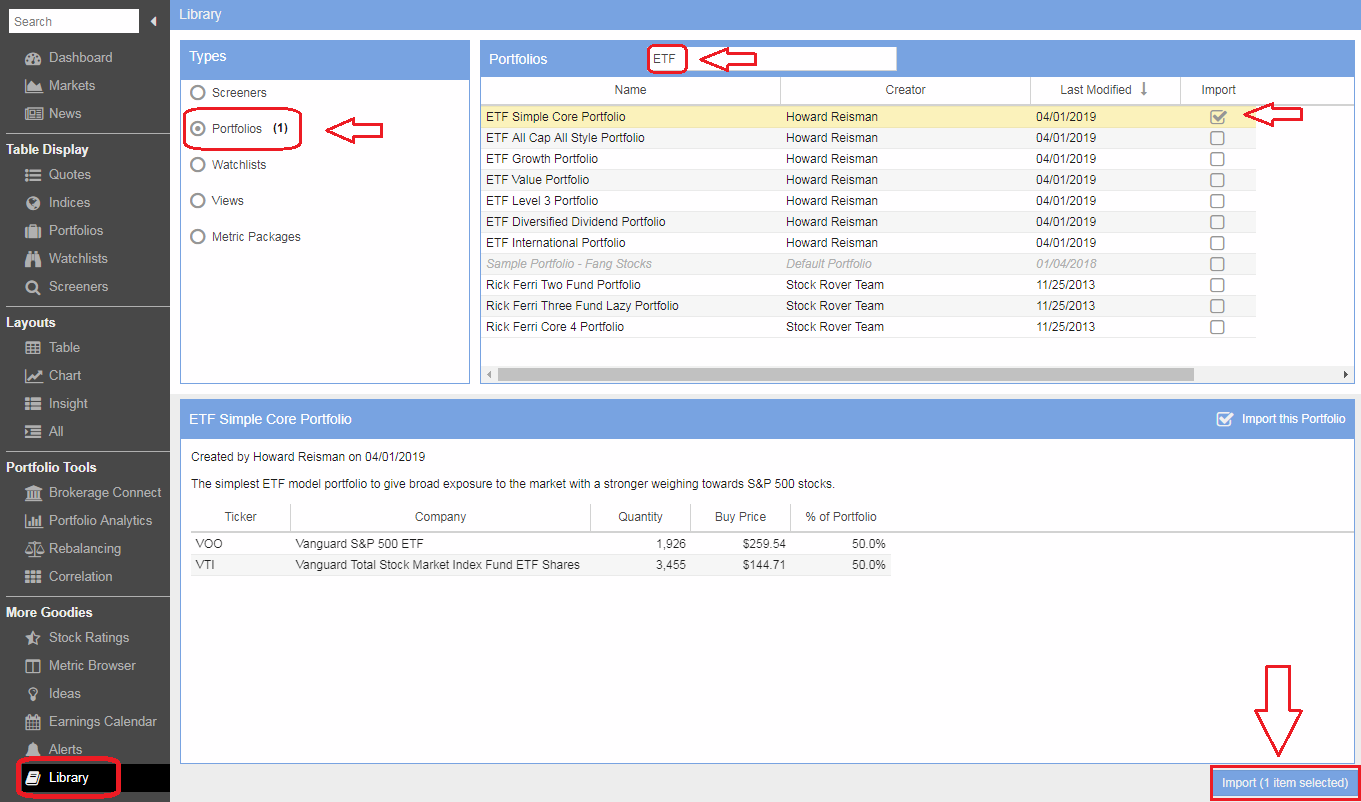This screenshot has height=802, width=1361.
Task: Click the scrollbar's right arrow in portfolios table
Action: 1346,374
